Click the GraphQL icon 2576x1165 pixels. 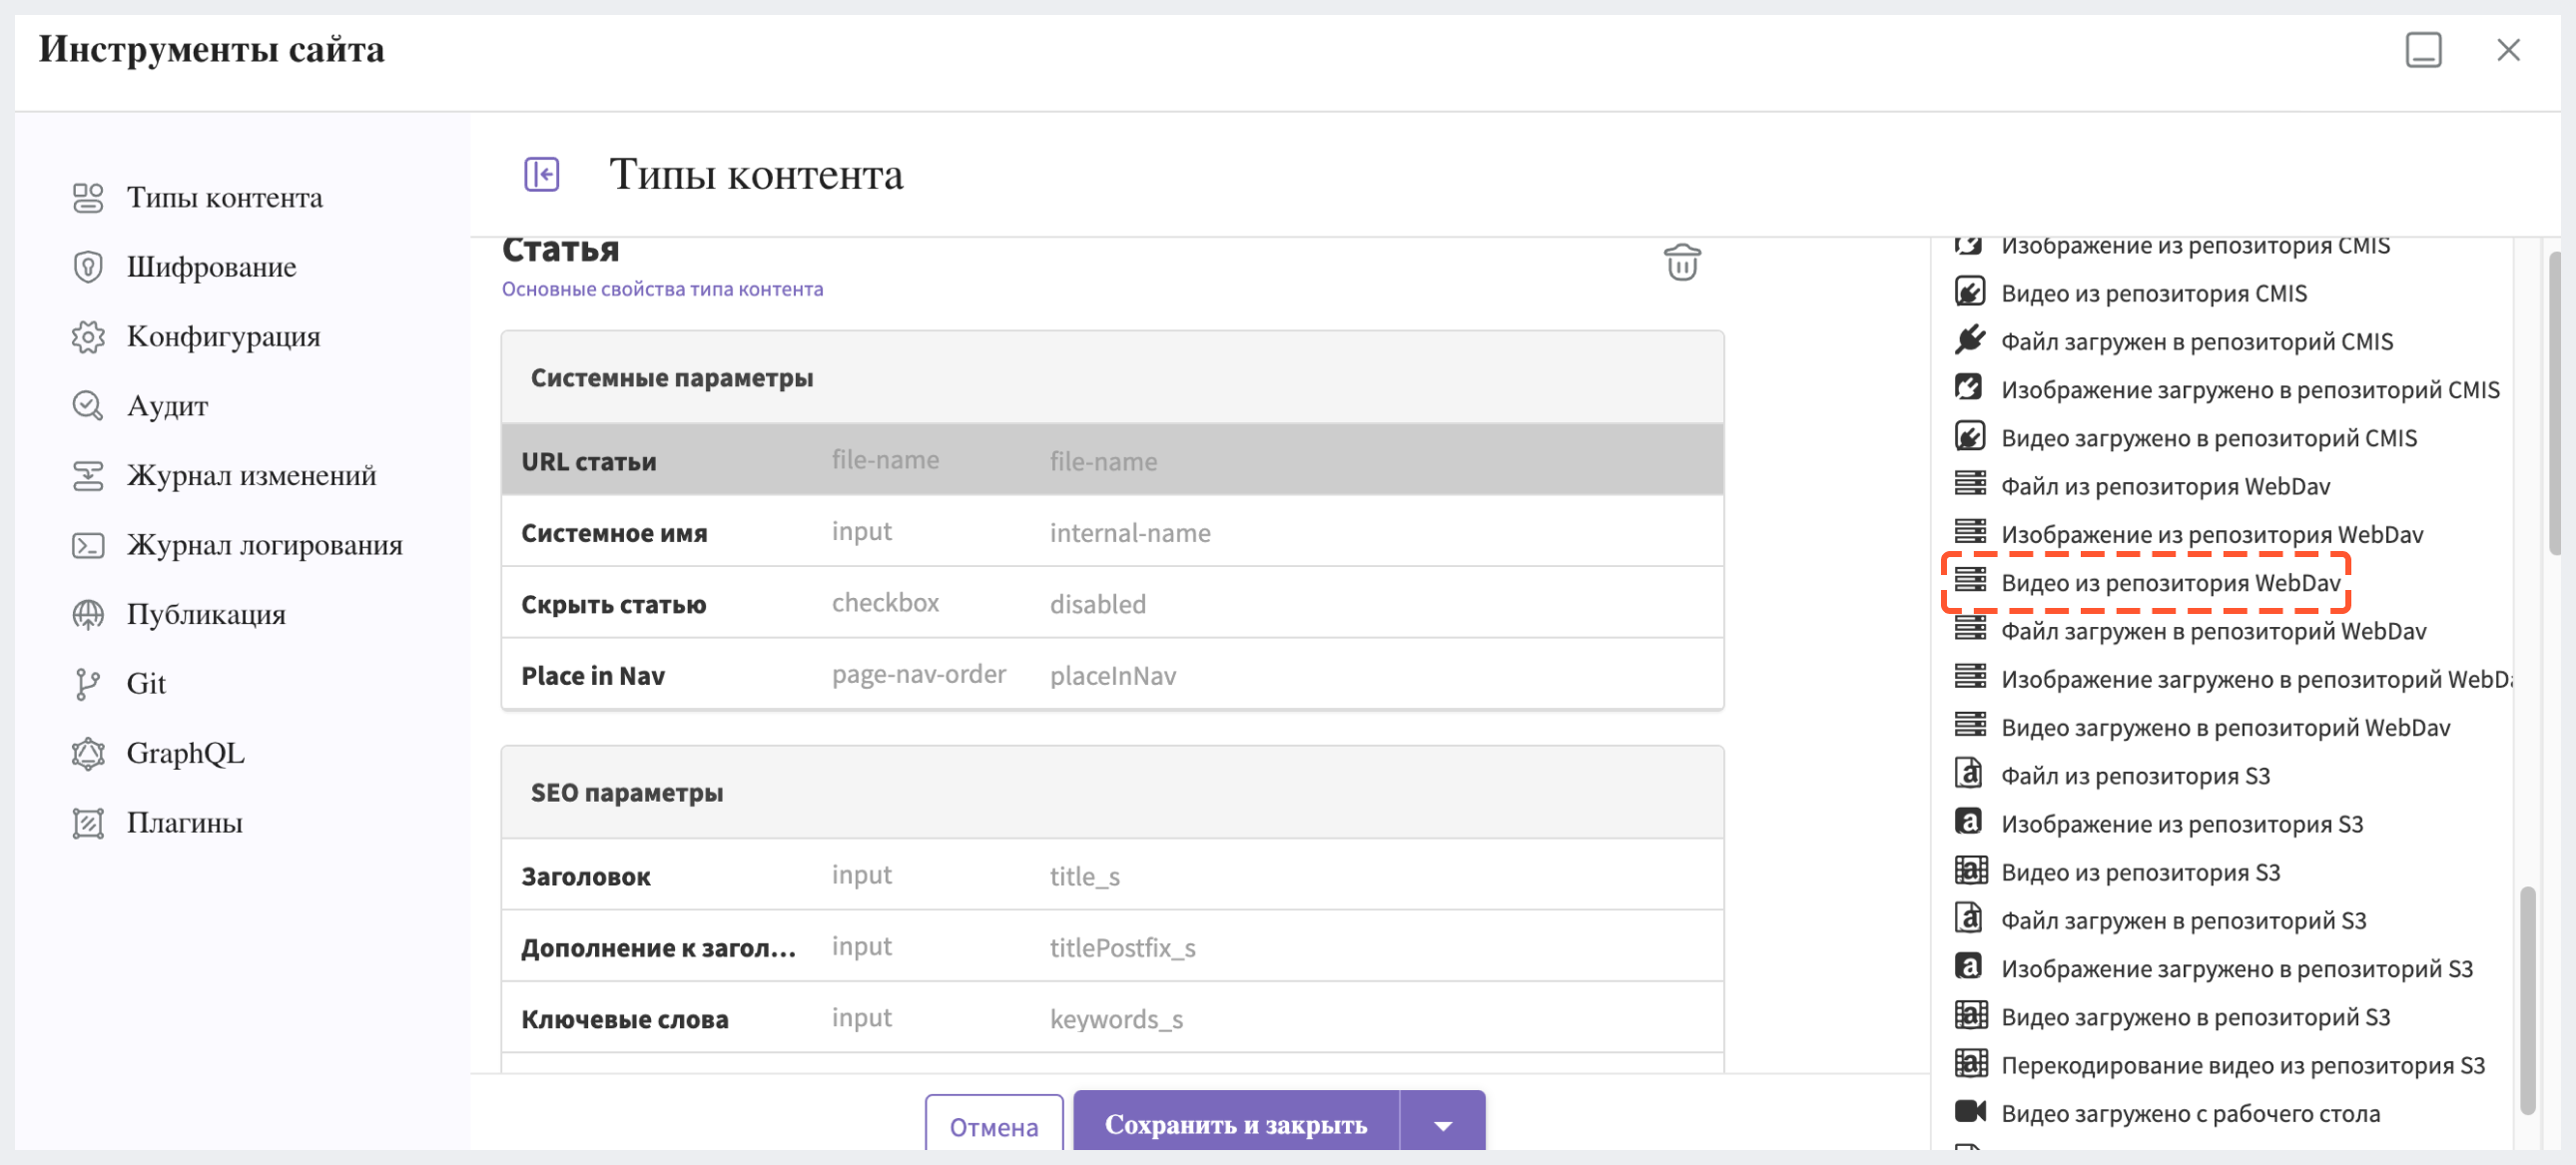88,753
